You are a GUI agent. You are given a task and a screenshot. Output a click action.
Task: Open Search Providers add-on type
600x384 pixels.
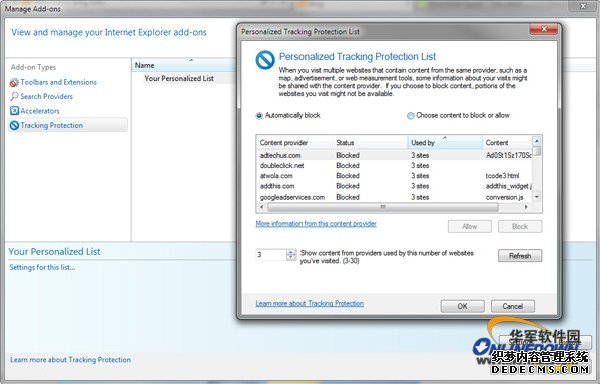46,96
